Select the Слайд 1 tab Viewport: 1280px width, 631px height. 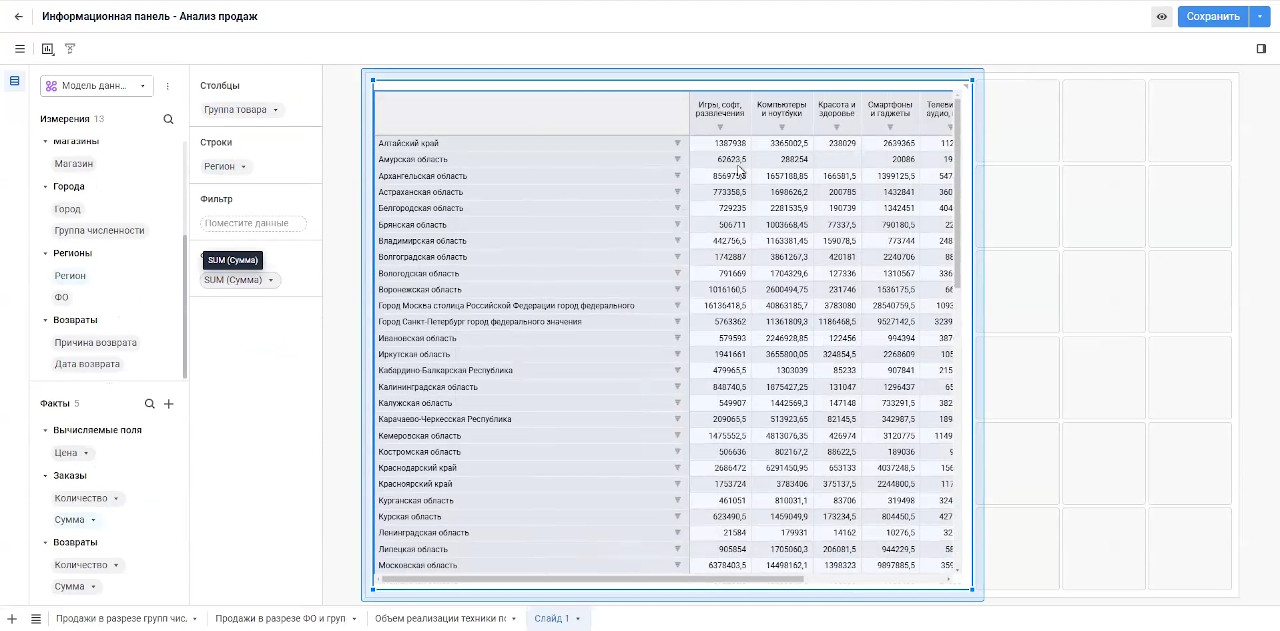point(552,619)
